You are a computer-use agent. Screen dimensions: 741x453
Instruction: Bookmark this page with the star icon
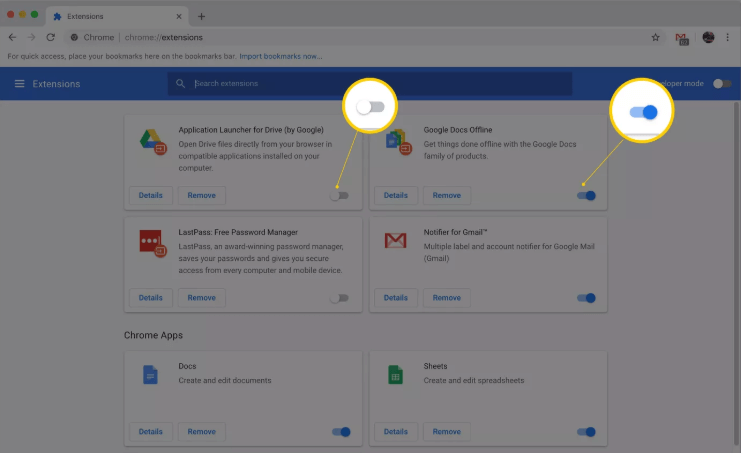[x=655, y=37]
